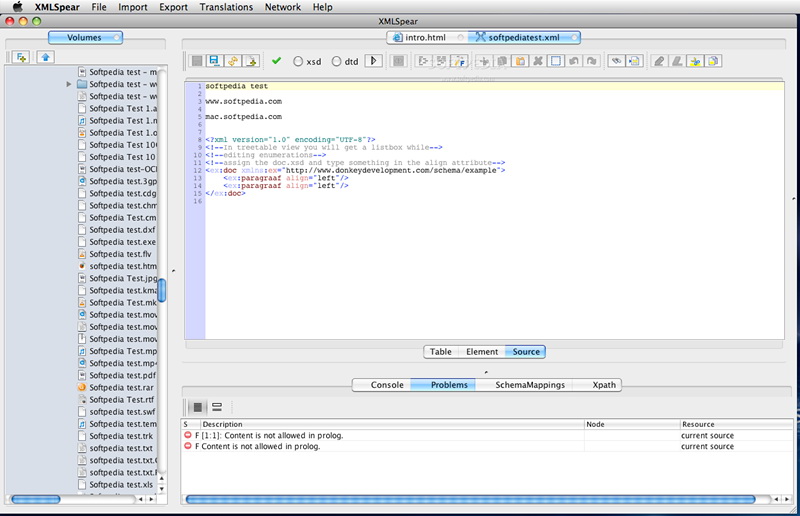The height and width of the screenshot is (516, 800).
Task: Click the red error icon on first problem
Action: pos(188,436)
